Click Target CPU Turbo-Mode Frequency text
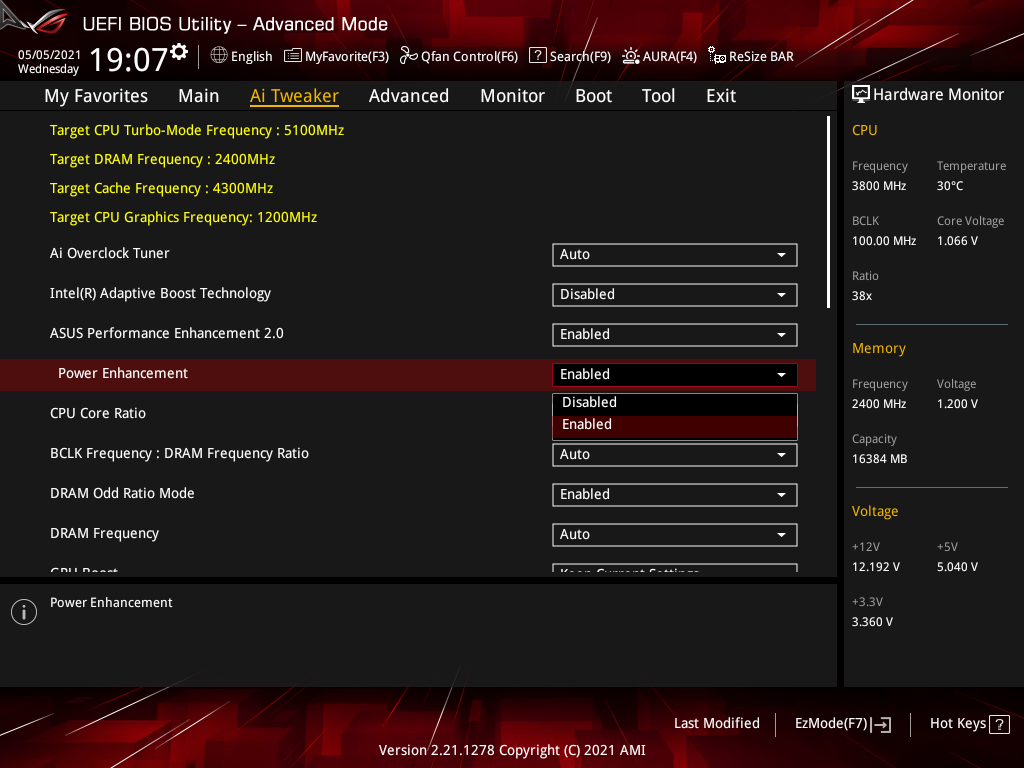1024x768 pixels. pyautogui.click(x=197, y=131)
